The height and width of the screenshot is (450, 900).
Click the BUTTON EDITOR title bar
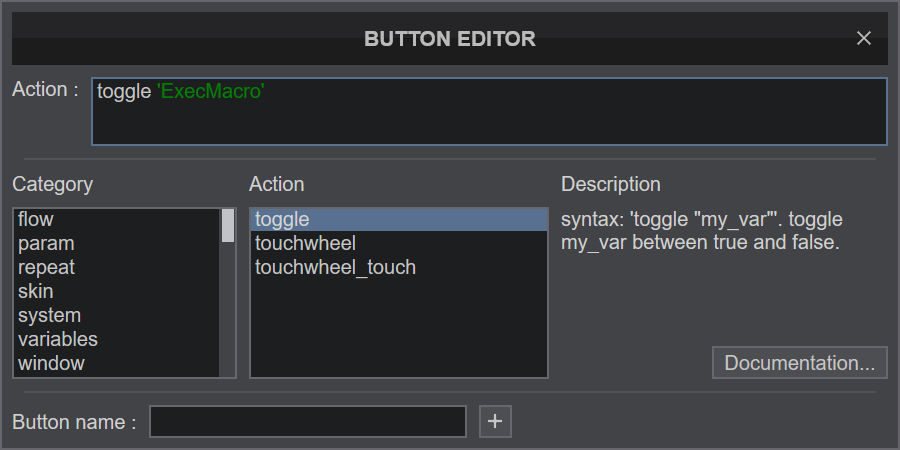click(449, 38)
